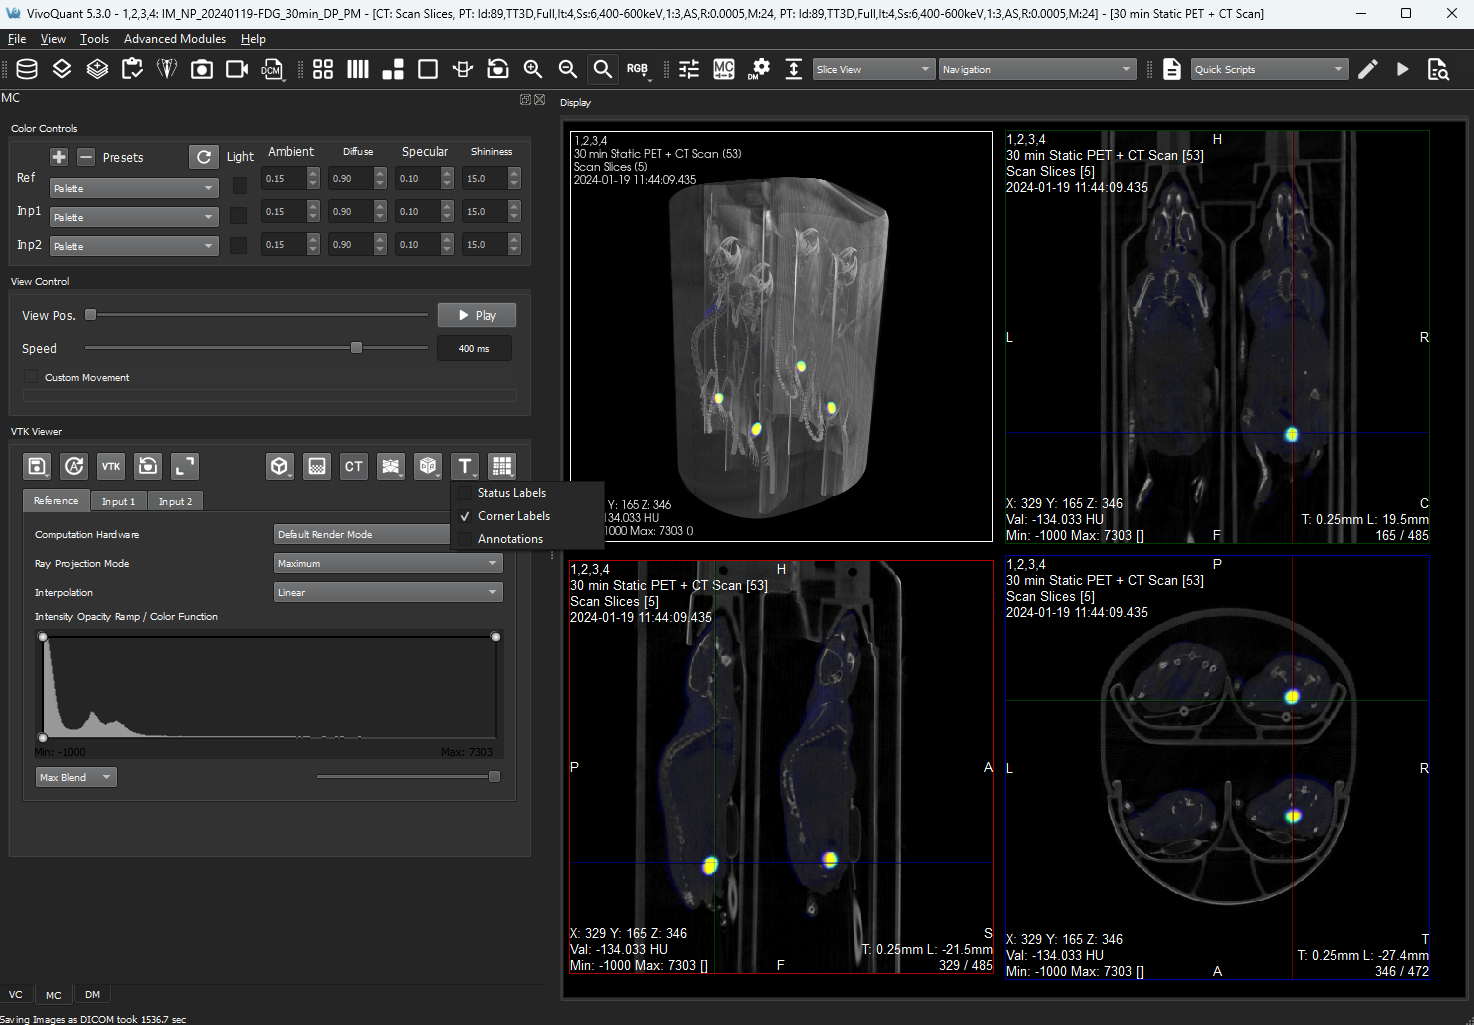Click the minus remove preset button
This screenshot has width=1474, height=1025.
click(x=86, y=157)
